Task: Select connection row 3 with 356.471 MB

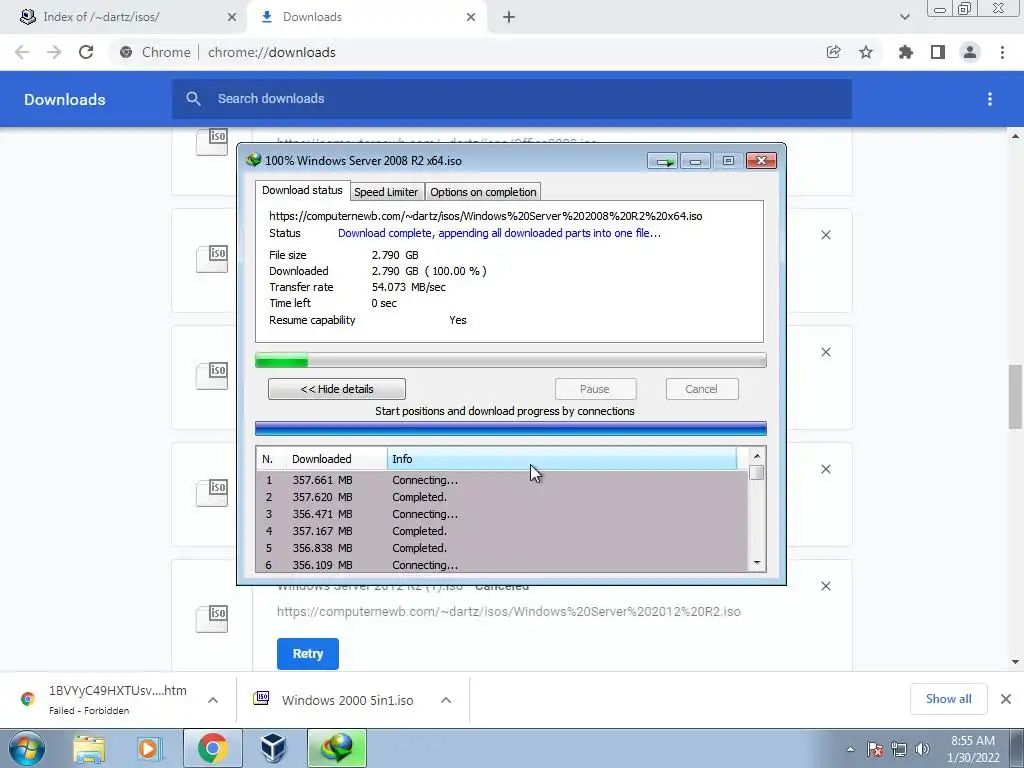Action: click(502, 514)
